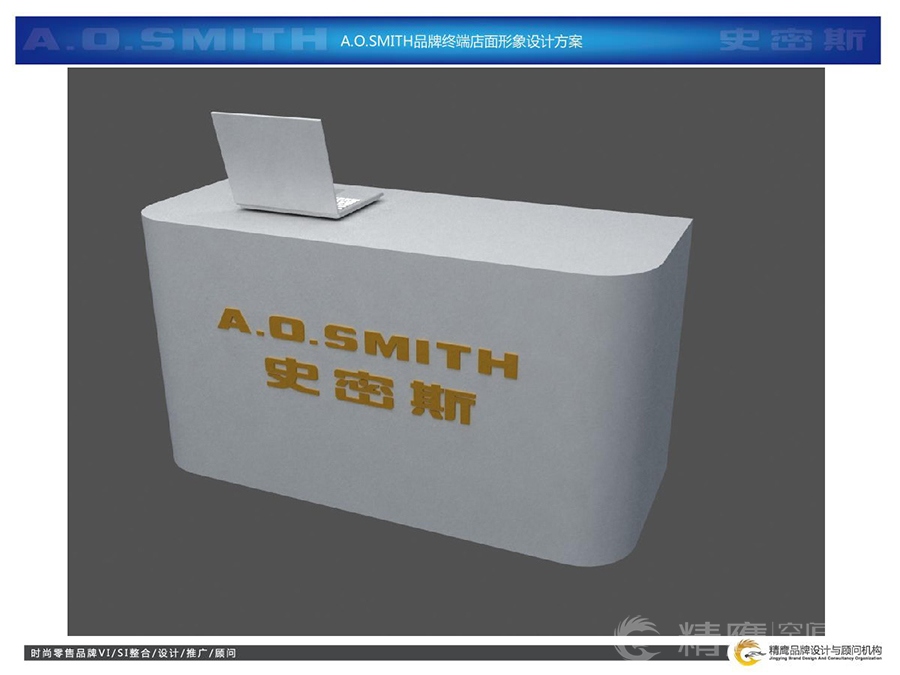Select the laptop on the counter
Screen dimensions: 900x675
point(296,165)
